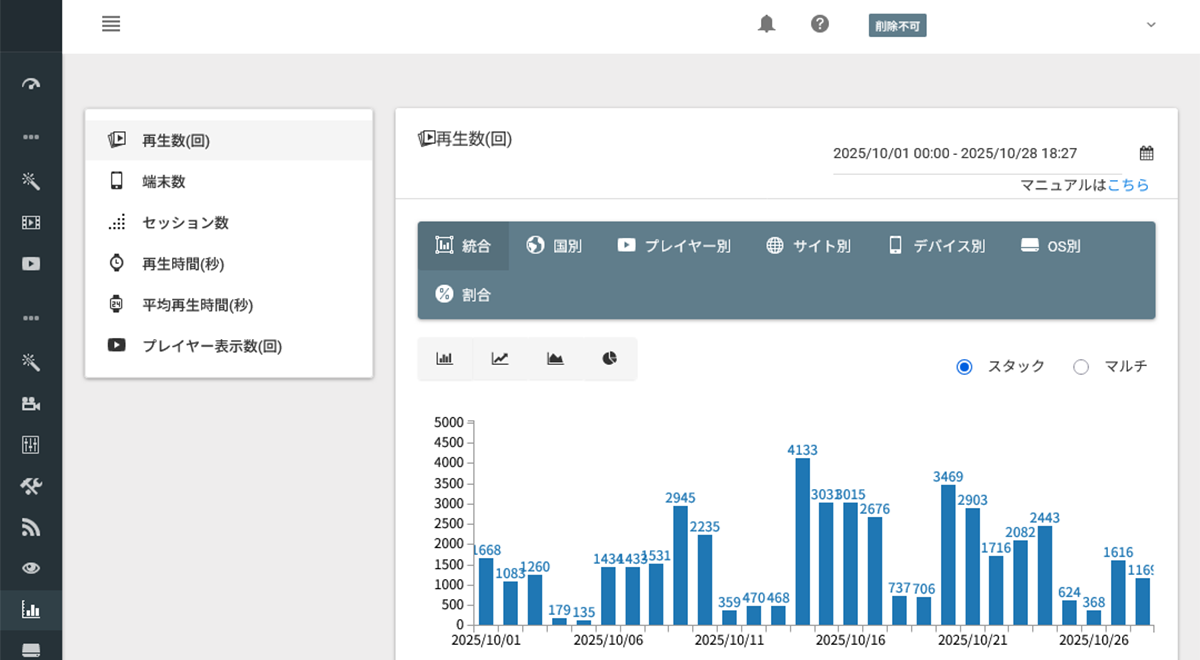Open help via question mark icon

[x=820, y=24]
